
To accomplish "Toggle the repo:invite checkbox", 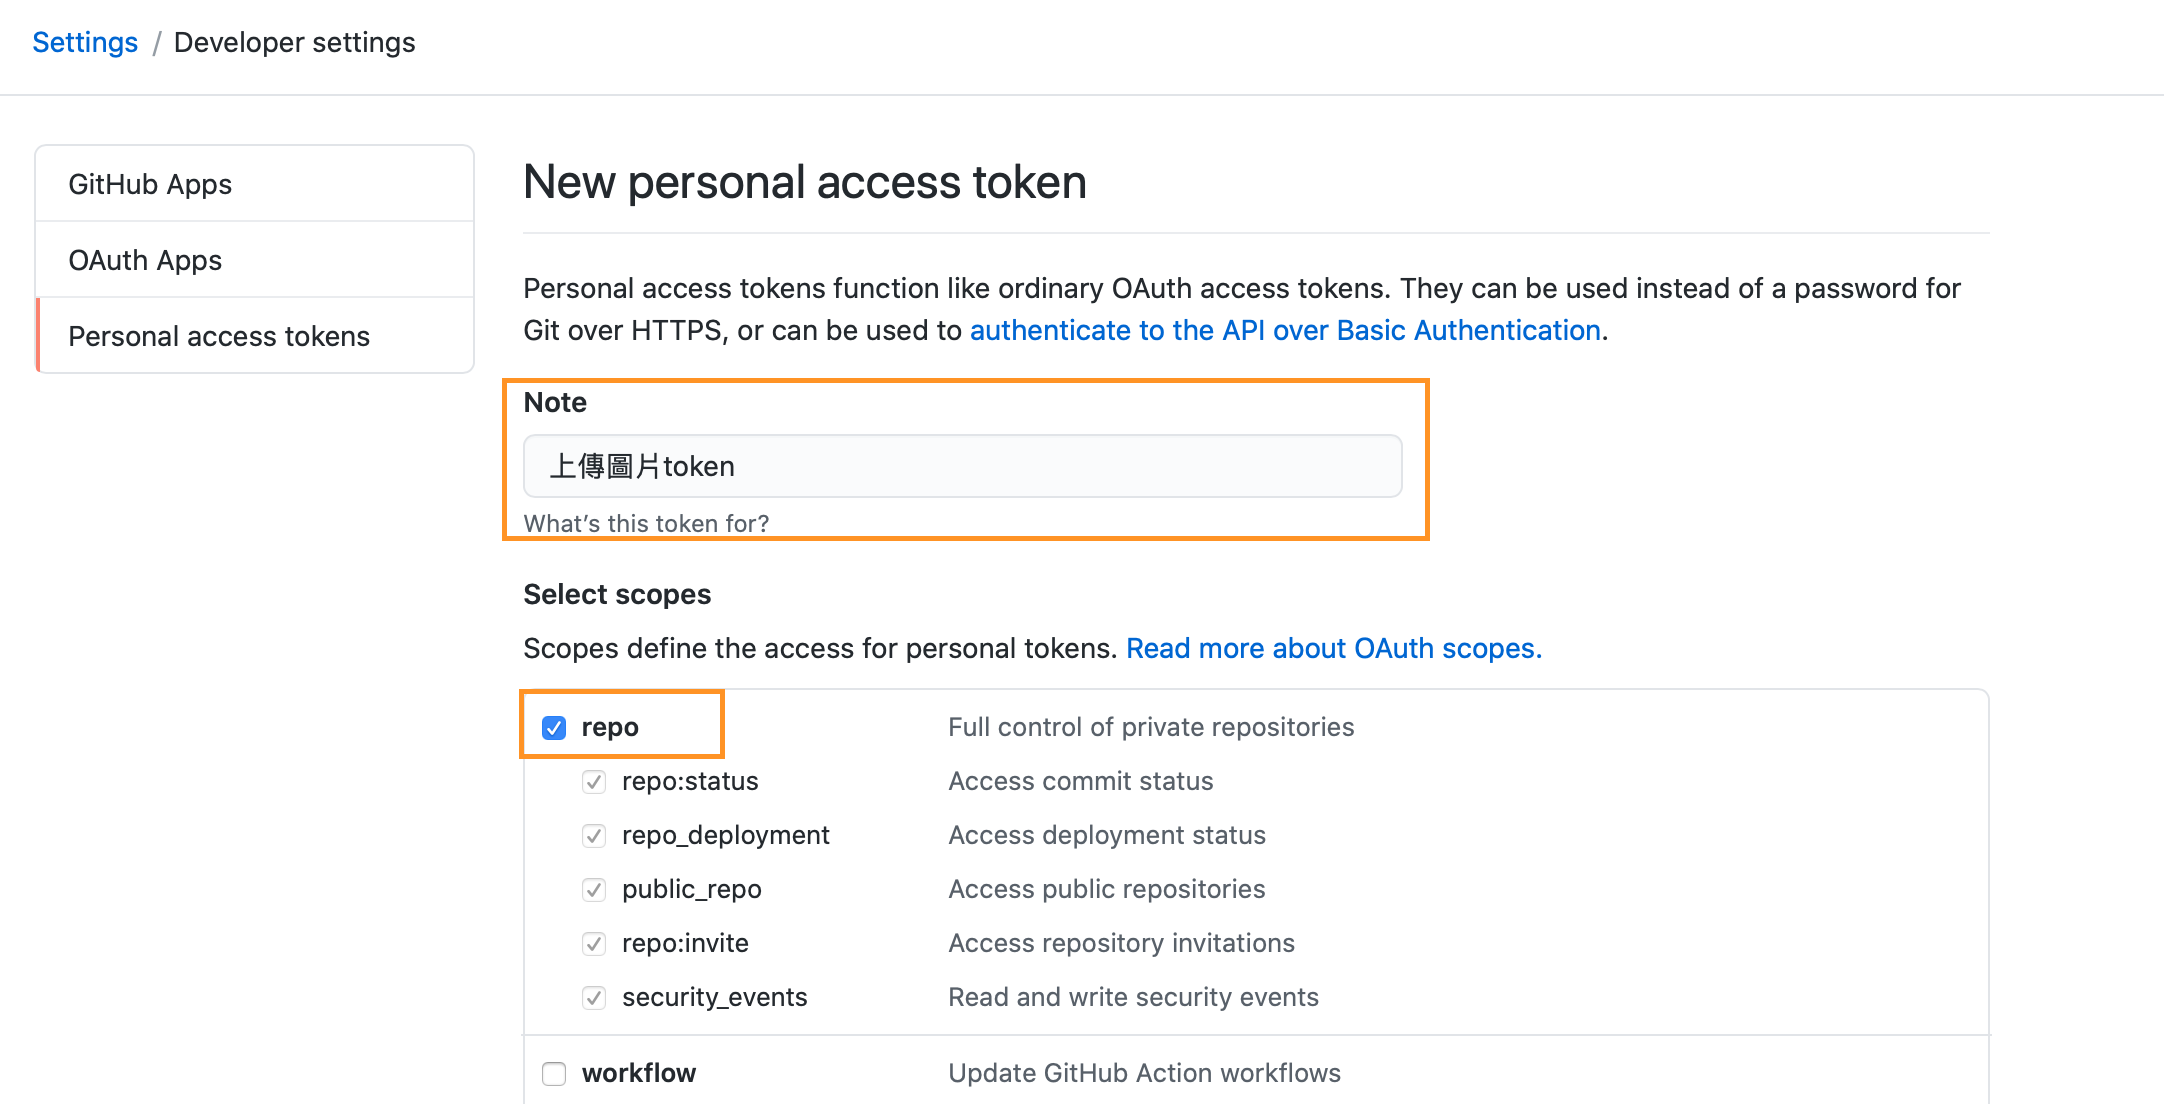I will tap(594, 943).
